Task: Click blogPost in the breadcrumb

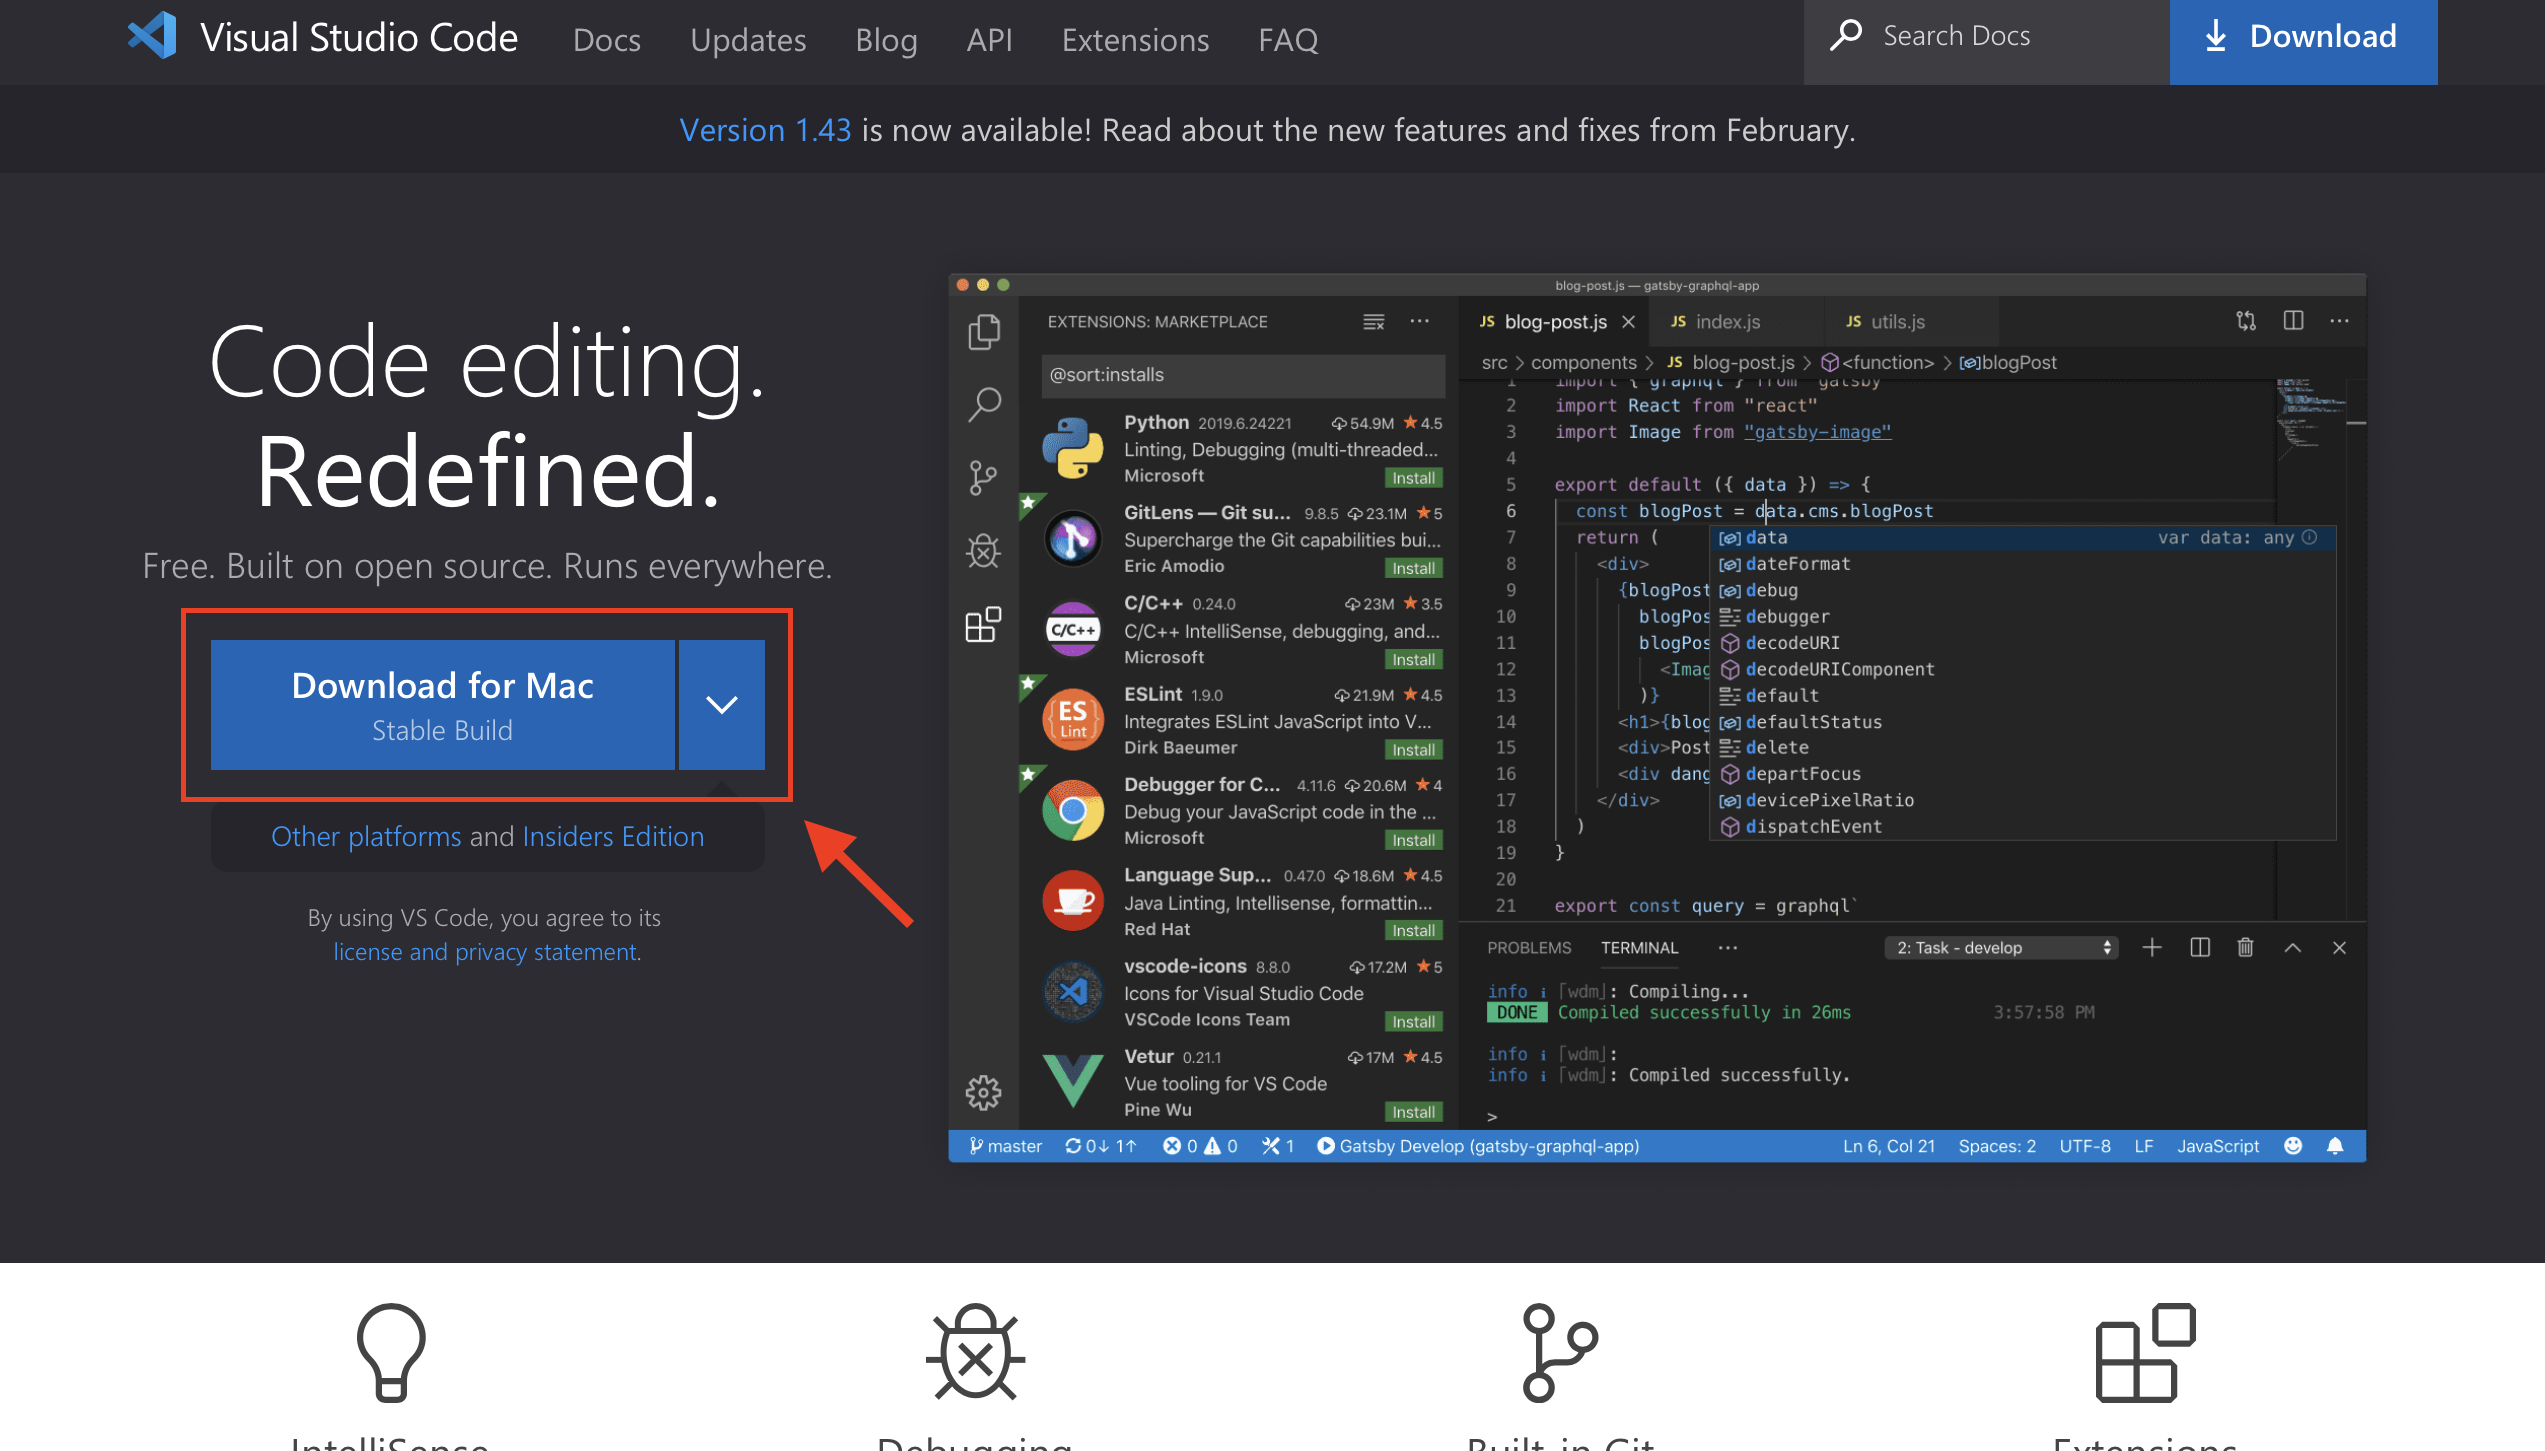Action: click(x=2008, y=362)
